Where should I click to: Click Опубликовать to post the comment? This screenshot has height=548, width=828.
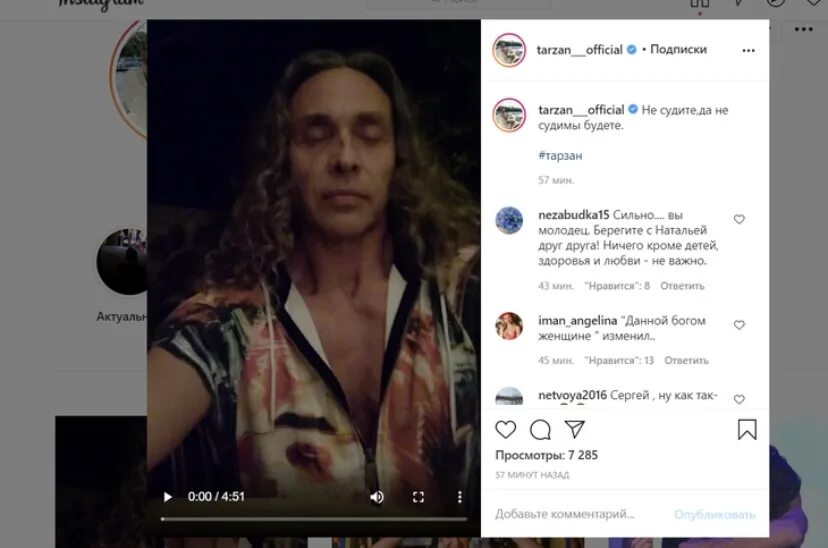click(714, 514)
